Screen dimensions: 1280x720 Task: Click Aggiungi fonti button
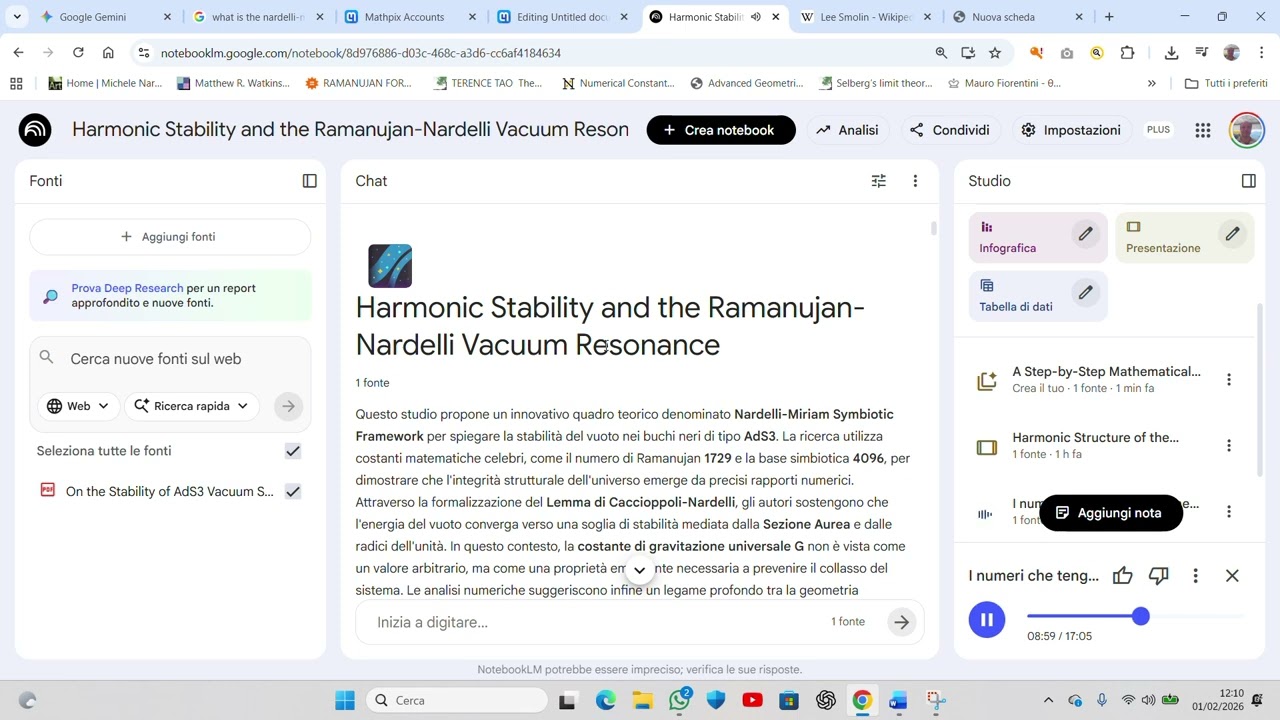tap(170, 237)
